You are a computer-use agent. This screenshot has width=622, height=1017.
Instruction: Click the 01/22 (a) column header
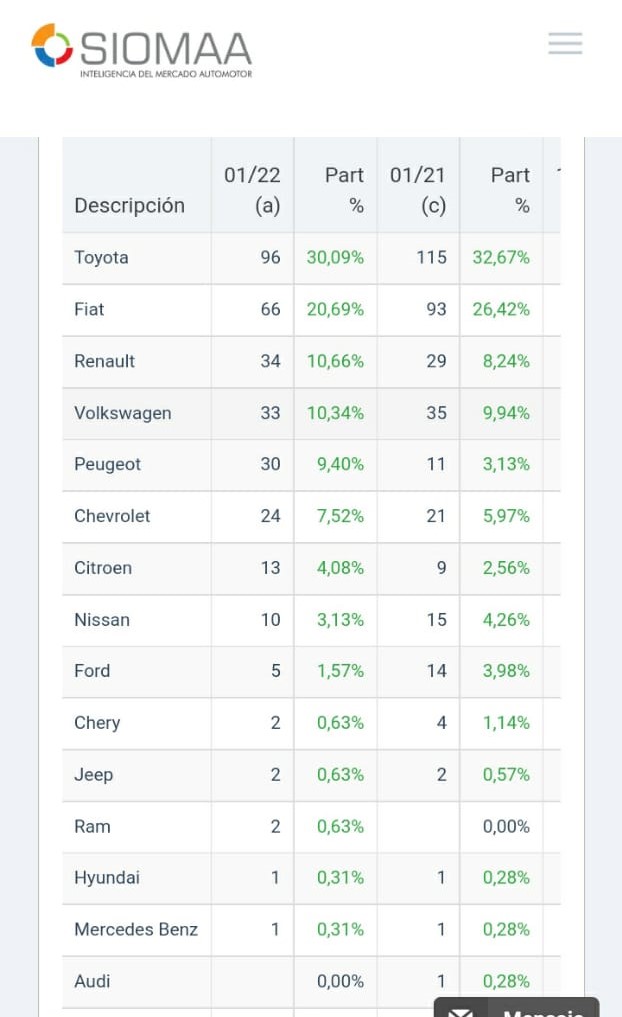point(252,190)
